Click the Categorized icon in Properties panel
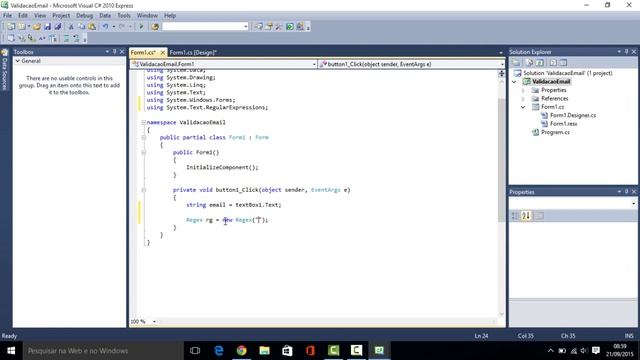The height and width of the screenshot is (360, 640). 515,216
